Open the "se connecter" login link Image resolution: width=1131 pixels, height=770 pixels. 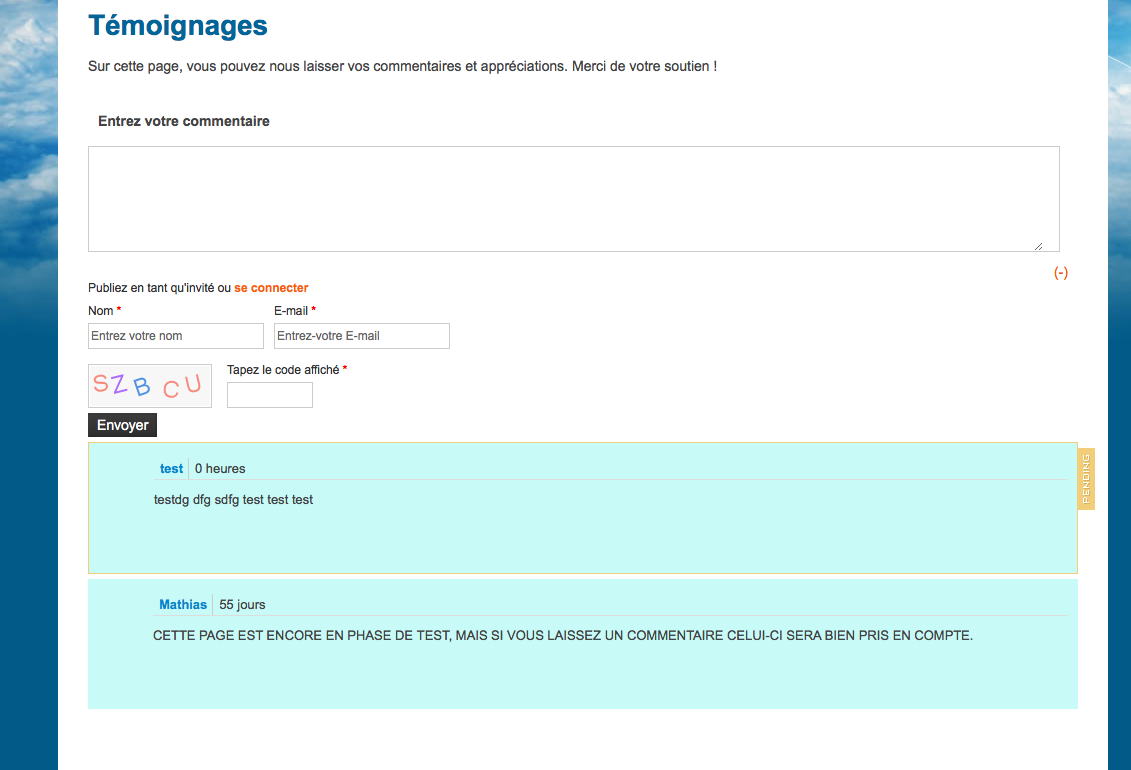(x=271, y=288)
